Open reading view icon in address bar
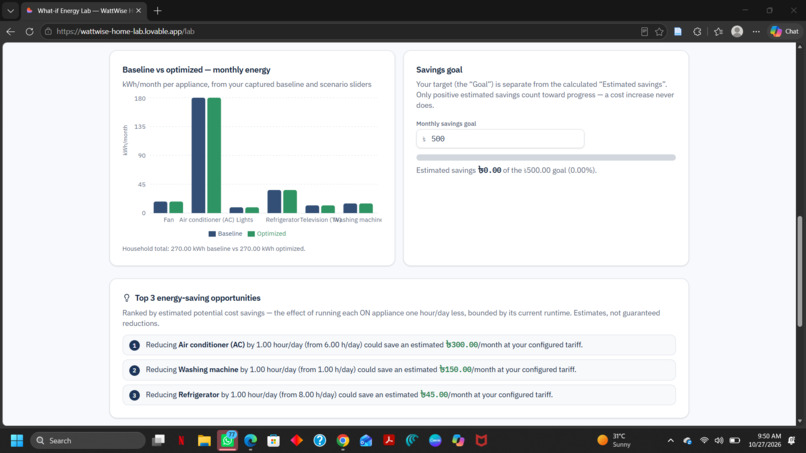 pos(644,31)
